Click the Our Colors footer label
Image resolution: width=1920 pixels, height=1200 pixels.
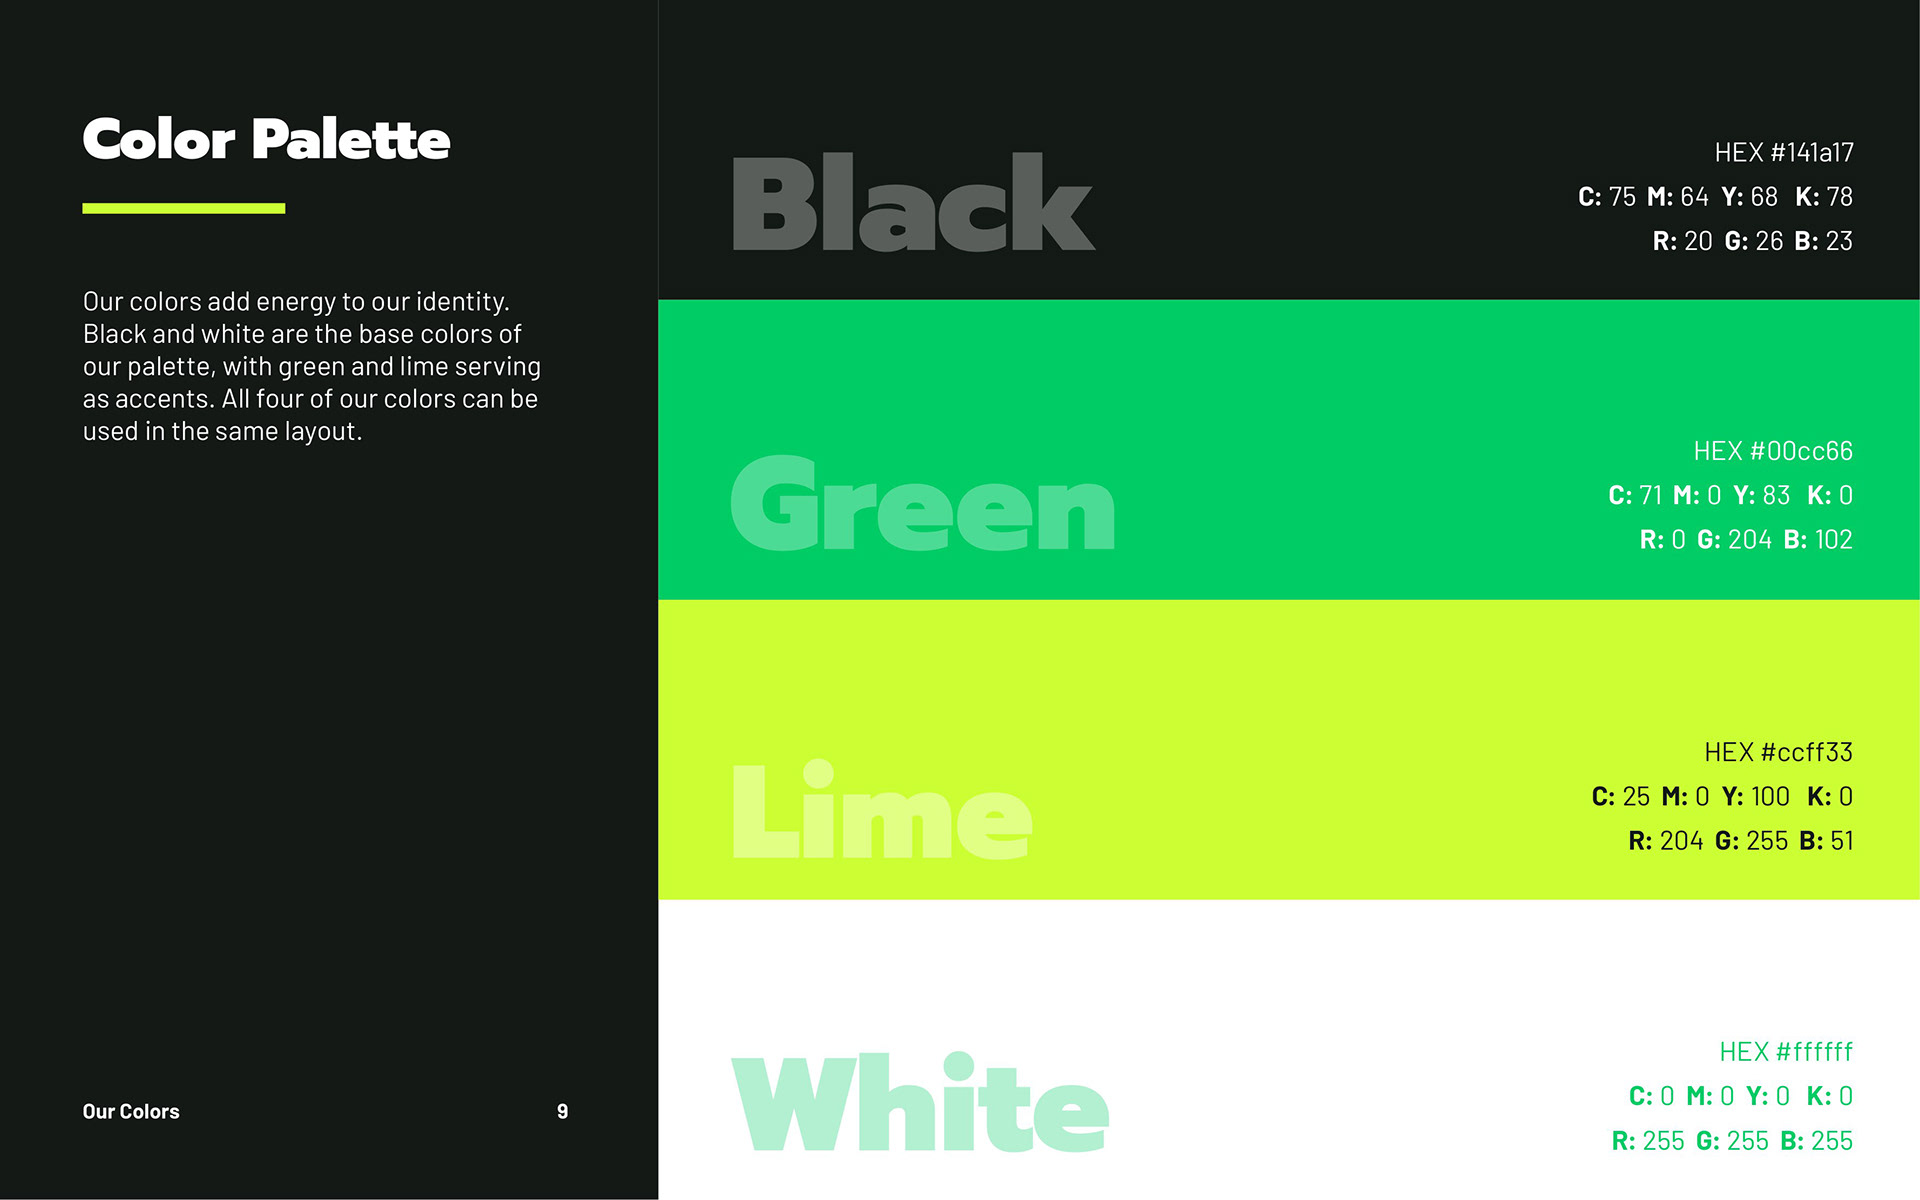click(131, 1111)
